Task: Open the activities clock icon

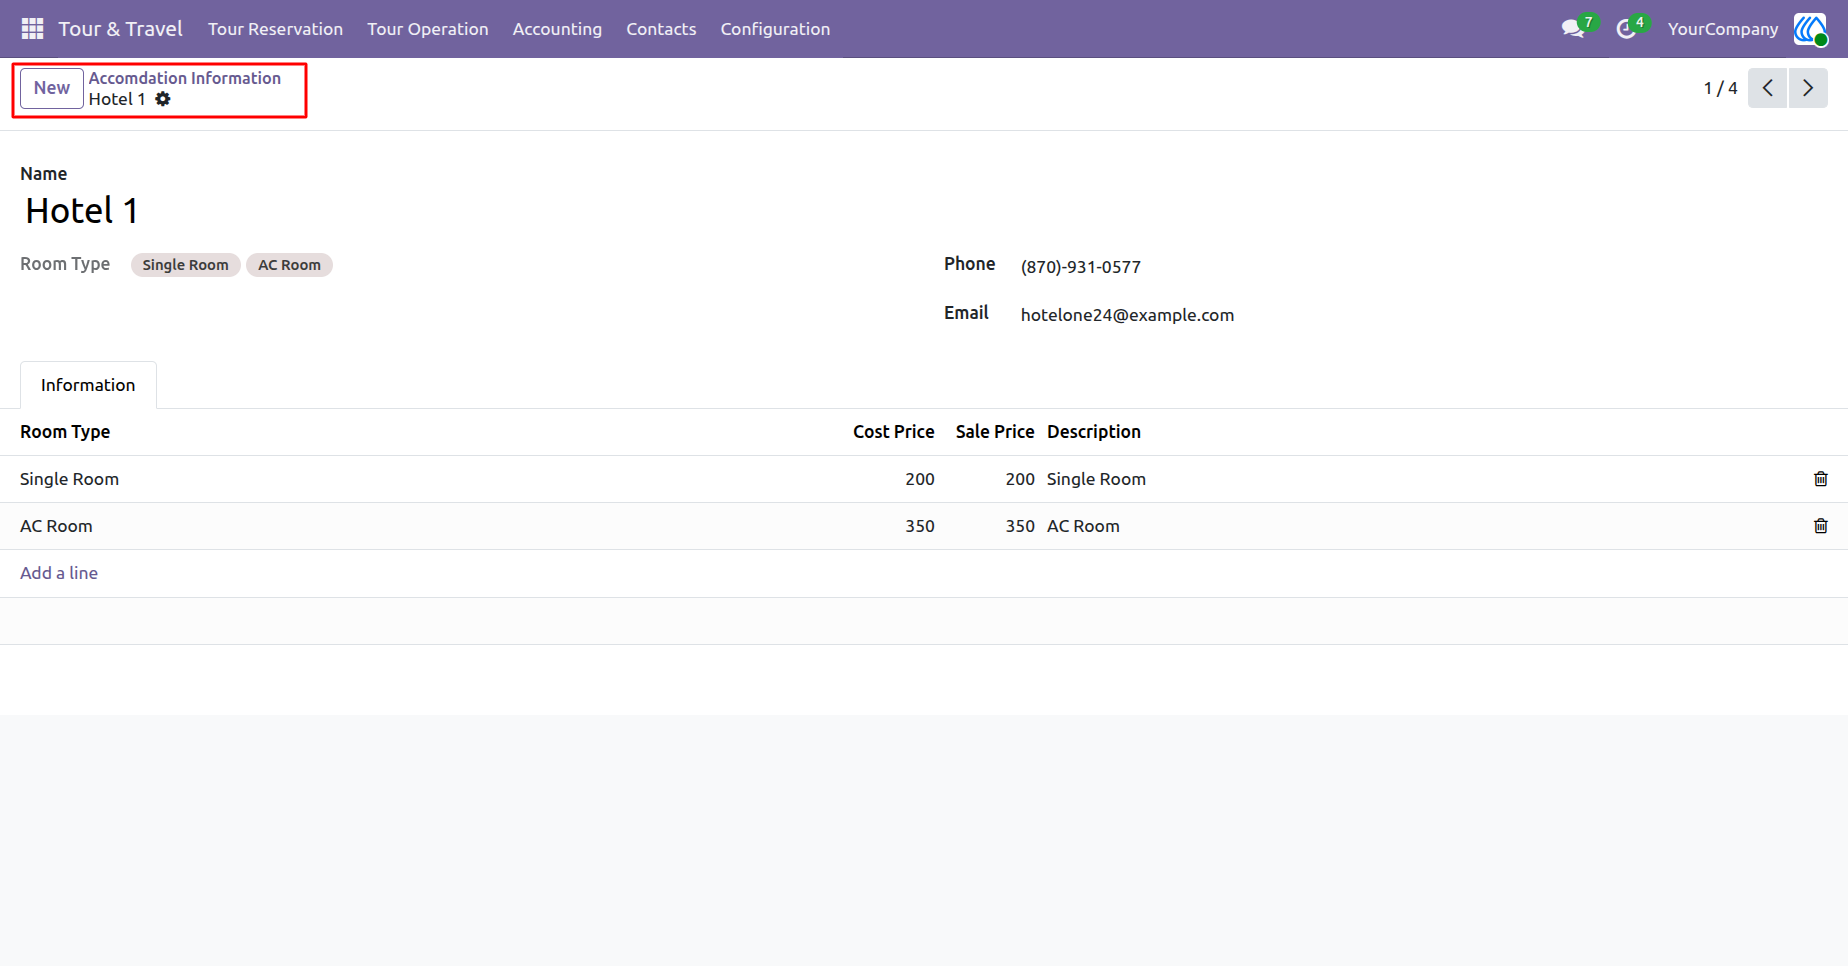Action: click(x=1626, y=29)
